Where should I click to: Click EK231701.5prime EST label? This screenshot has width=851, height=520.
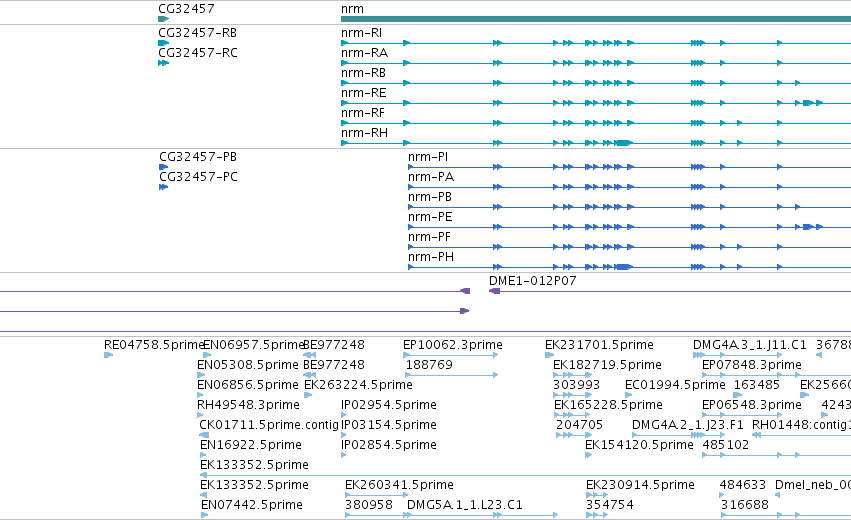click(599, 345)
